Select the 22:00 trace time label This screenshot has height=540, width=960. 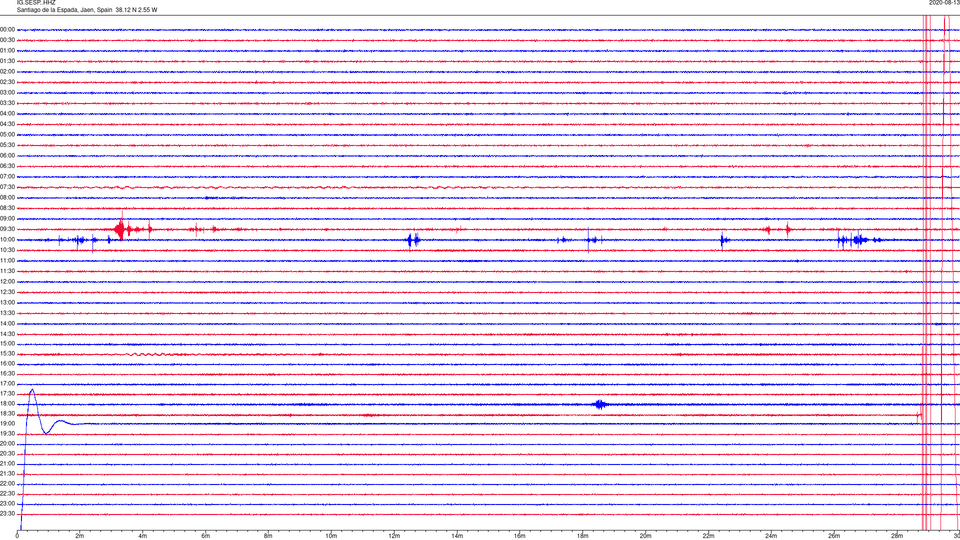7,484
